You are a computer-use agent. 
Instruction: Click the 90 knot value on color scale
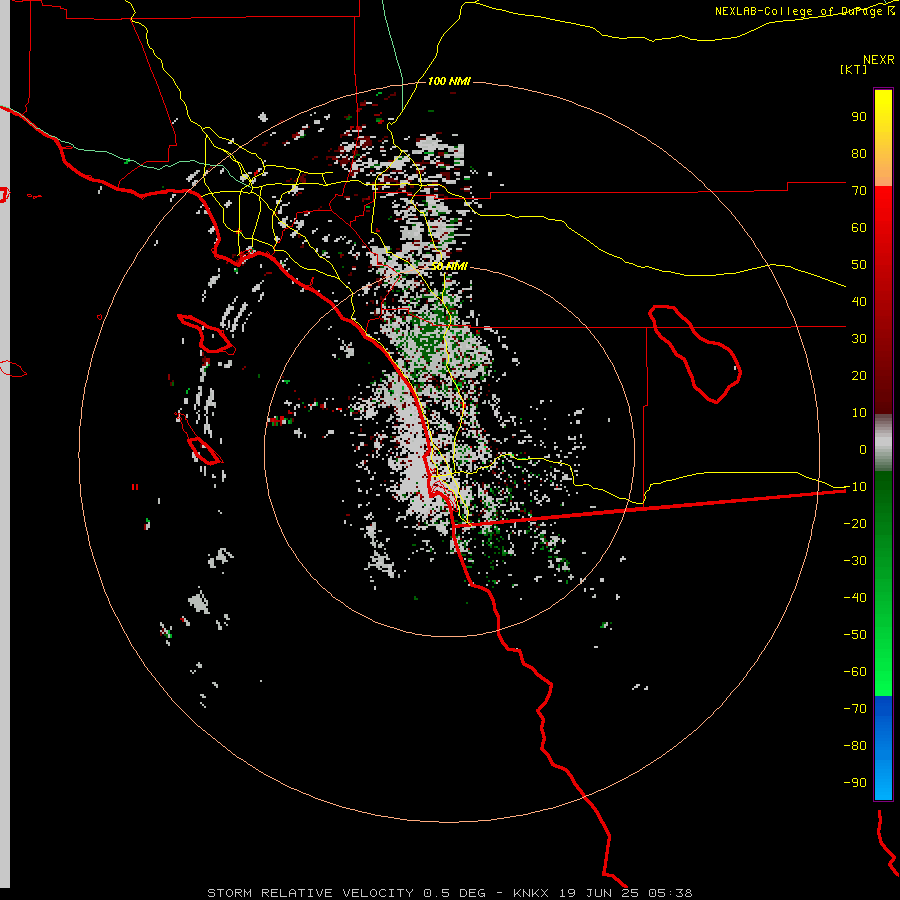859,117
